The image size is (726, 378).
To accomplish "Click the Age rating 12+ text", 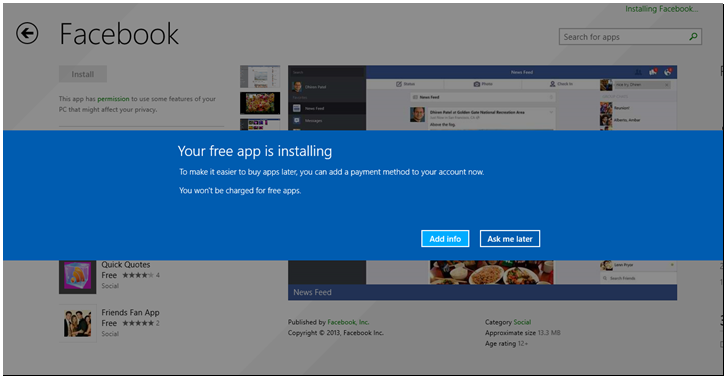I will point(506,344).
